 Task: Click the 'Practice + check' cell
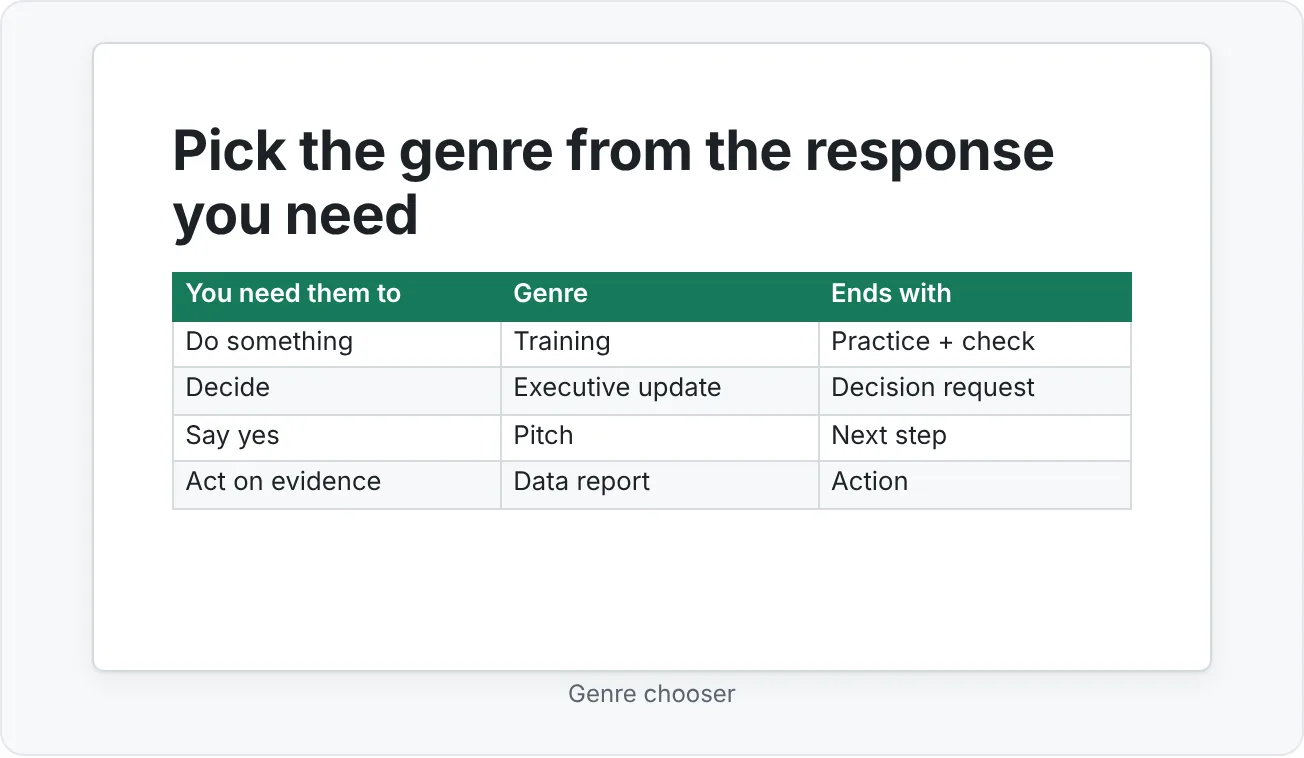pyautogui.click(x=975, y=342)
